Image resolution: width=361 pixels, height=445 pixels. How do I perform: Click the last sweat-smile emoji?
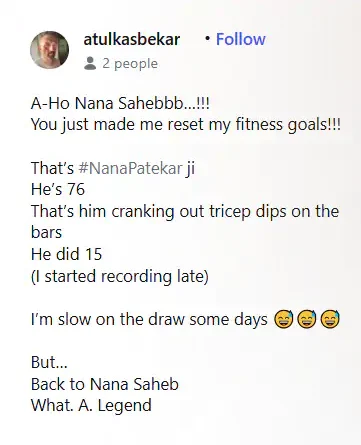(330, 319)
